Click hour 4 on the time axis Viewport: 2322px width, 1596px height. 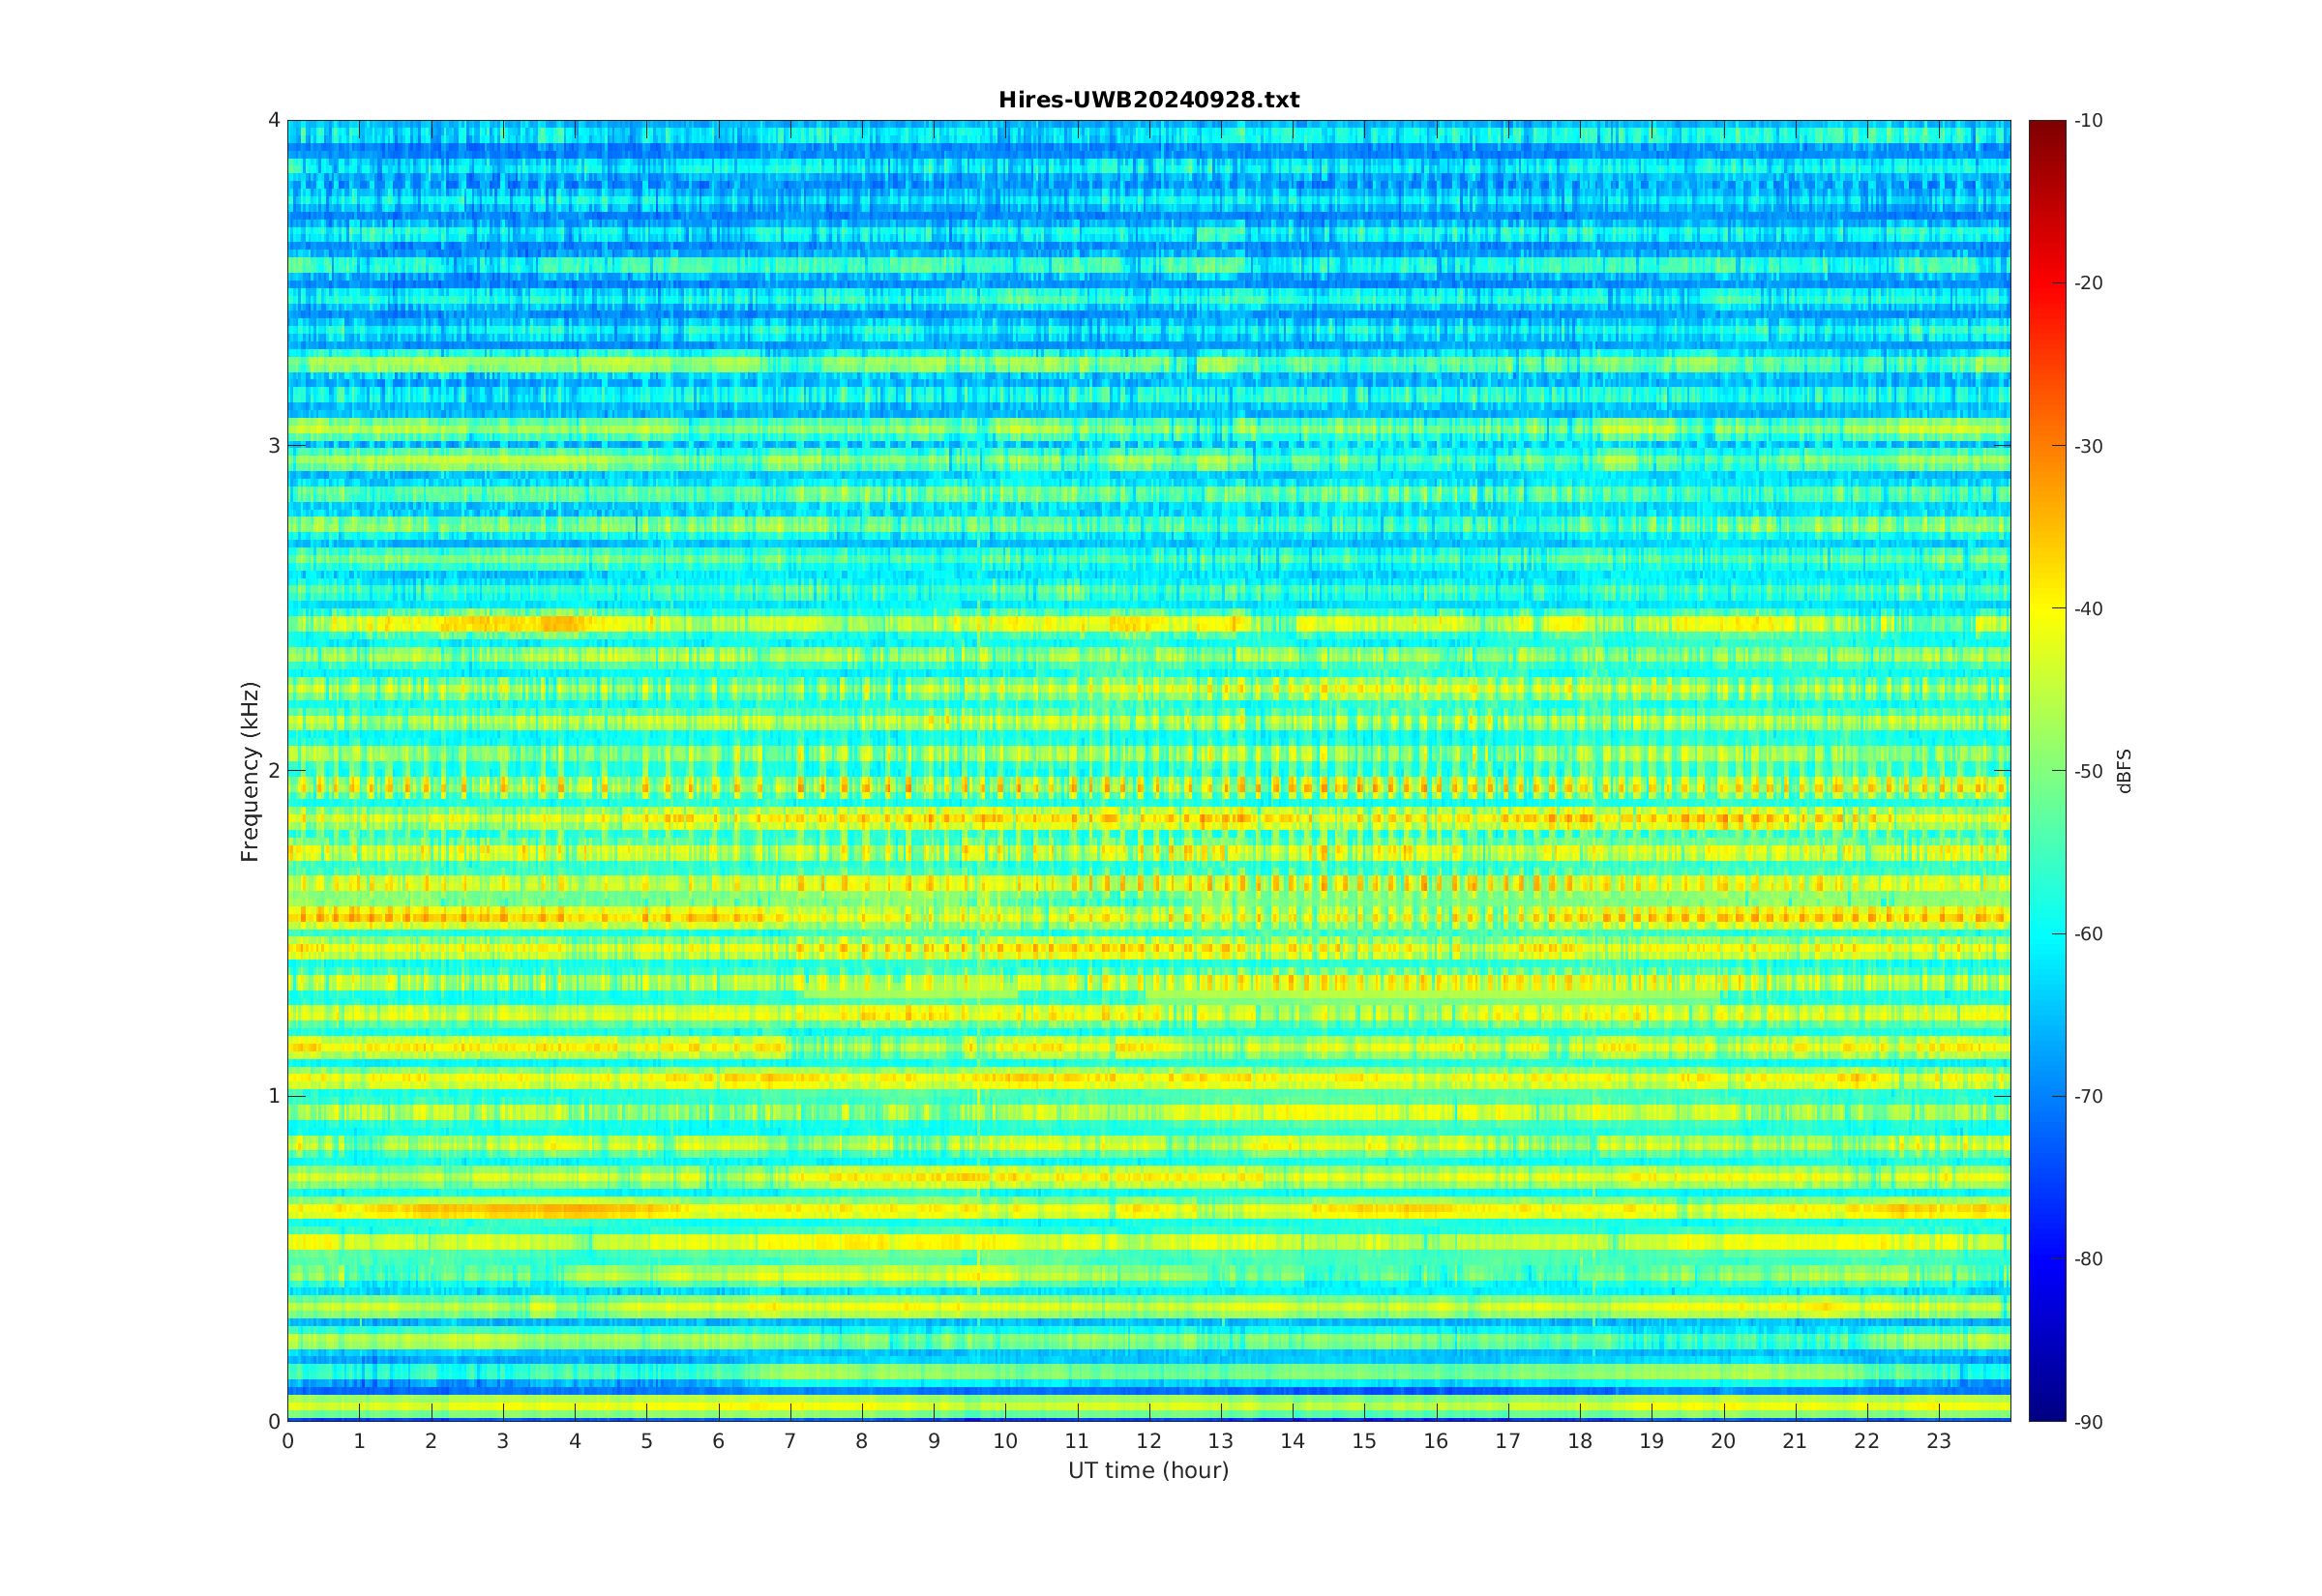tap(575, 1441)
